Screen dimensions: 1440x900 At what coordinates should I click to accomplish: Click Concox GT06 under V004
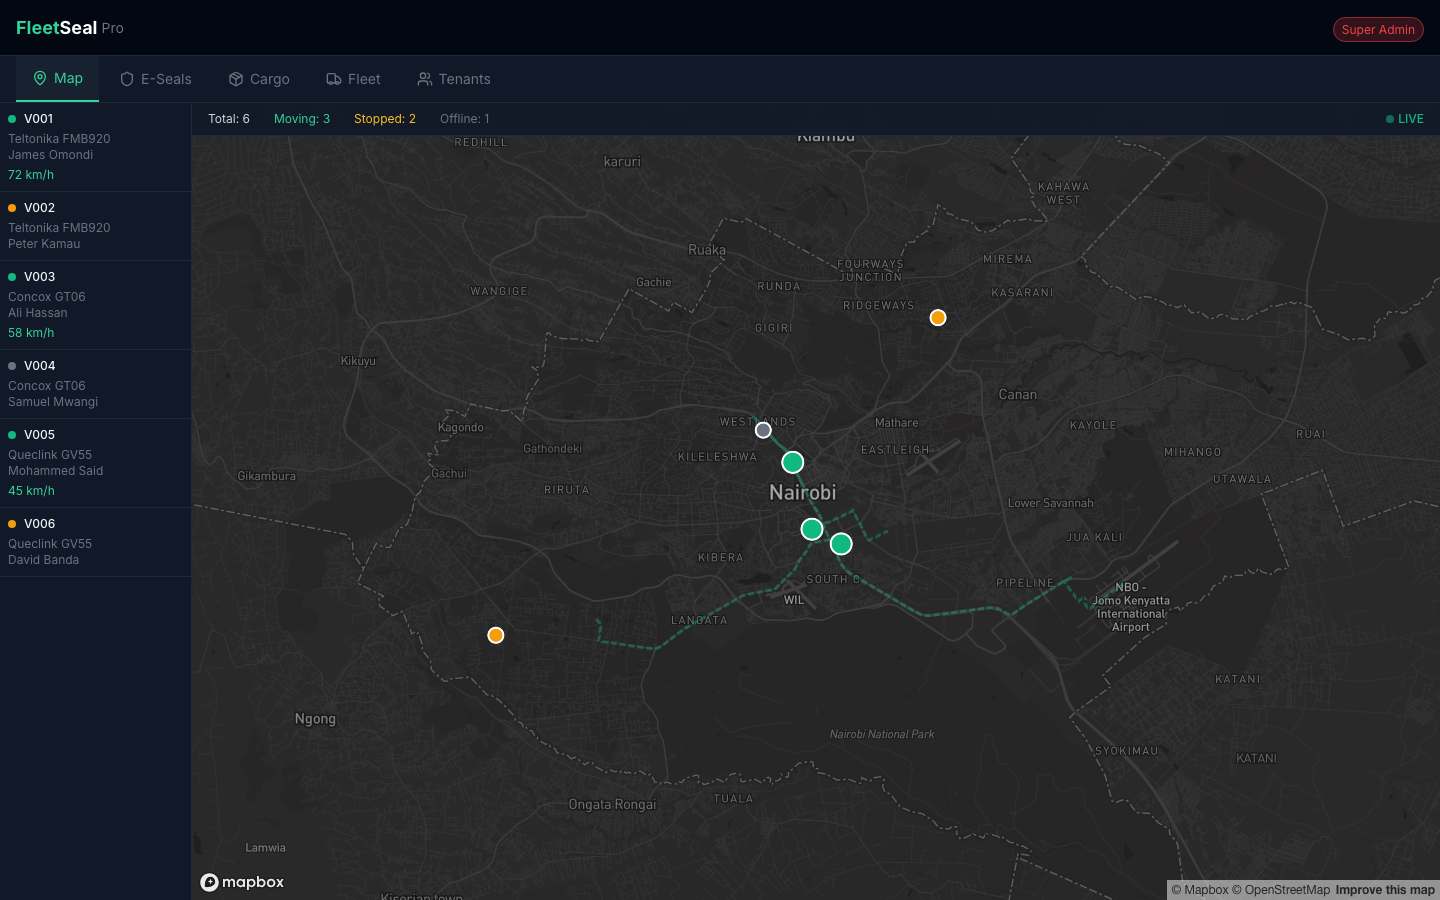click(47, 386)
